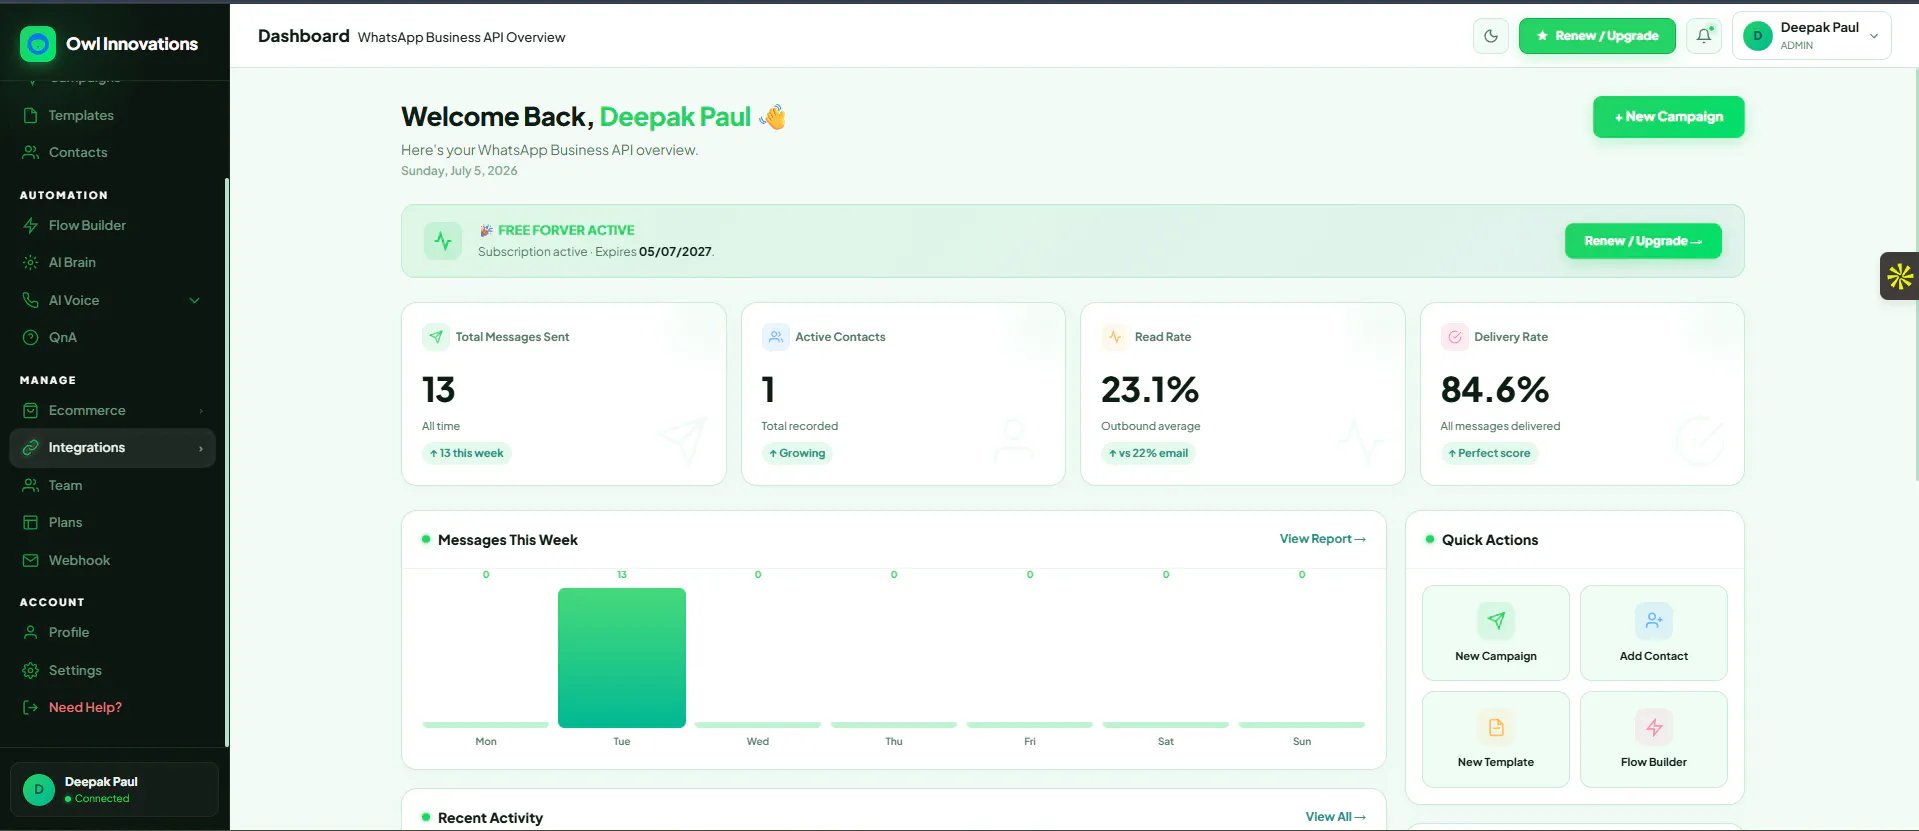Click the Renew / Upgrade arrow button in banner
Viewport: 1919px width, 831px height.
click(1643, 241)
